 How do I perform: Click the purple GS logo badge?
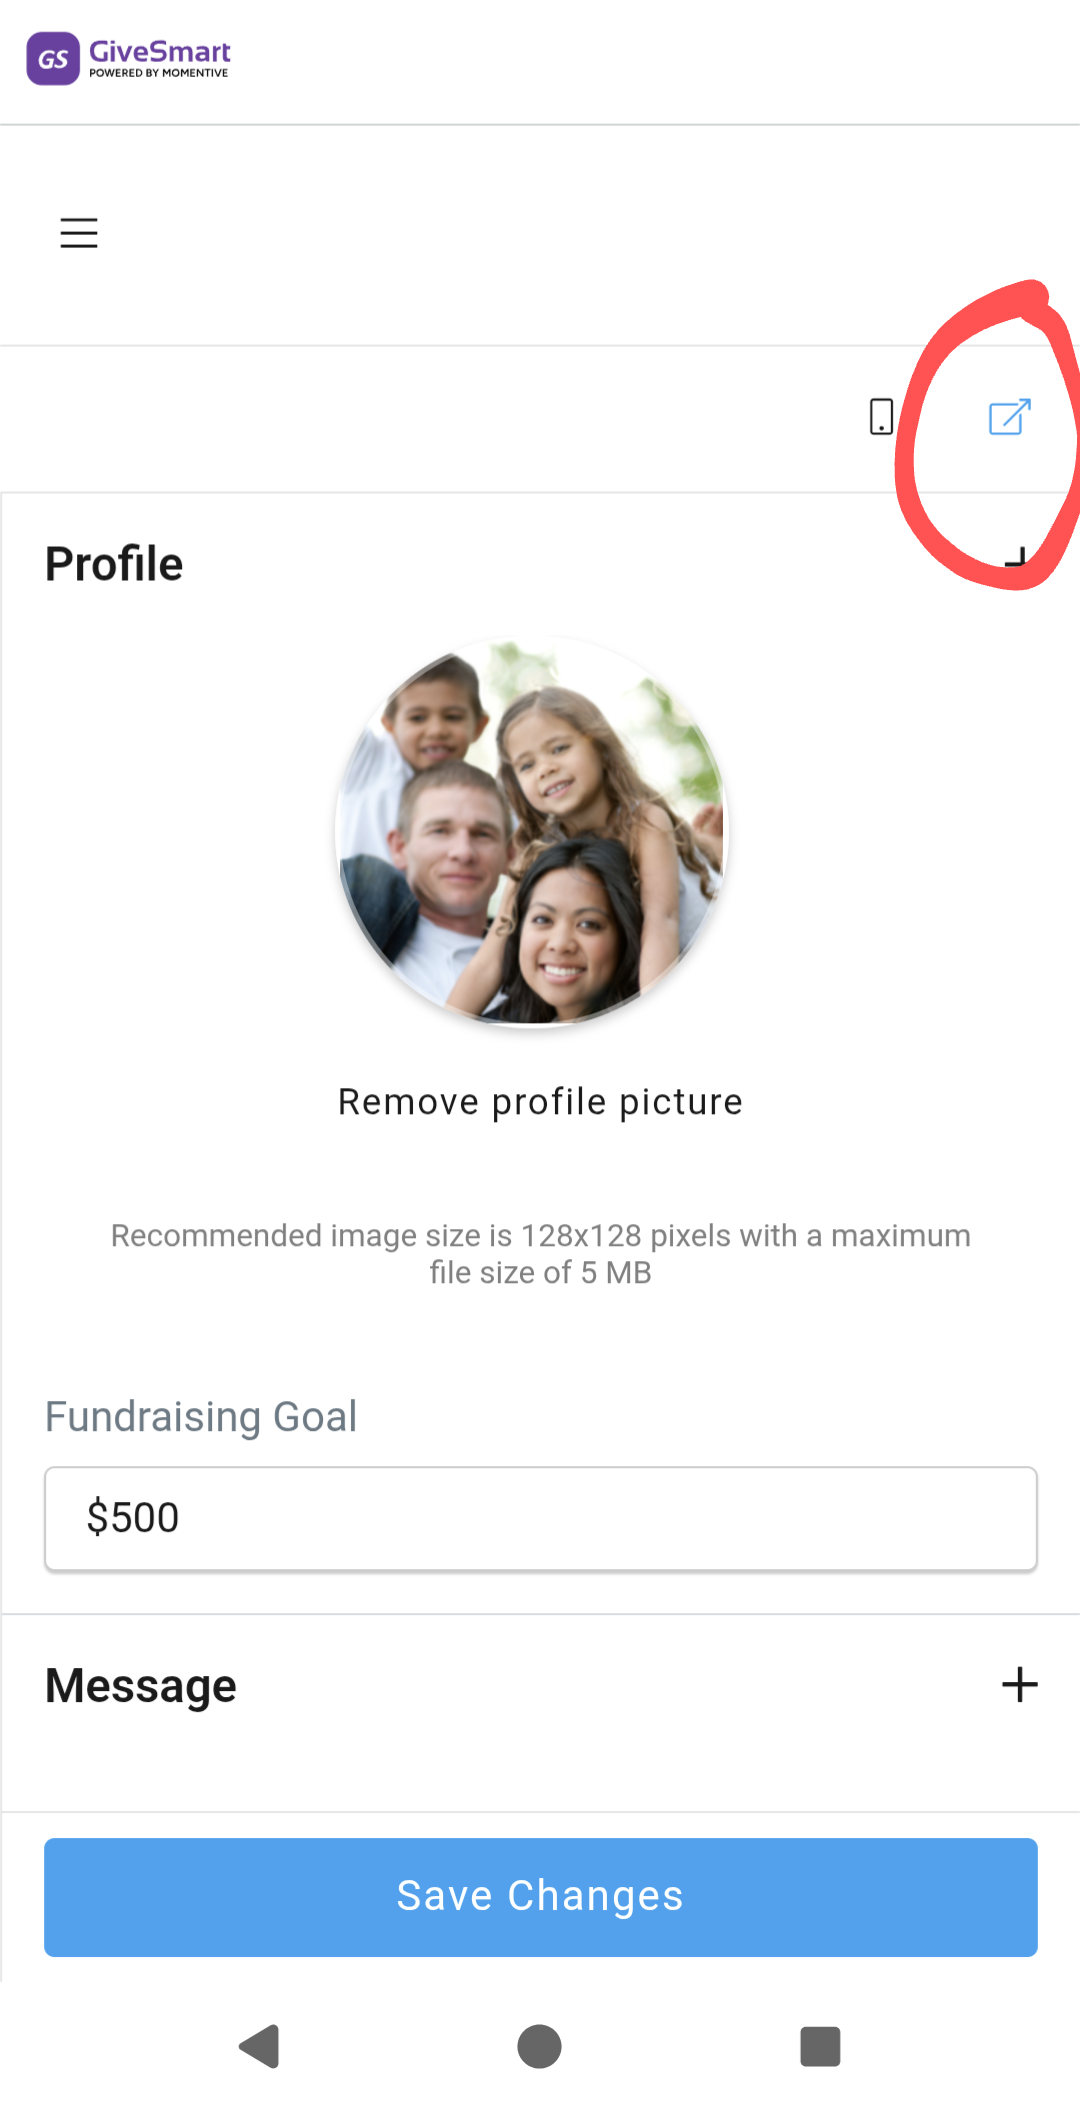(53, 59)
